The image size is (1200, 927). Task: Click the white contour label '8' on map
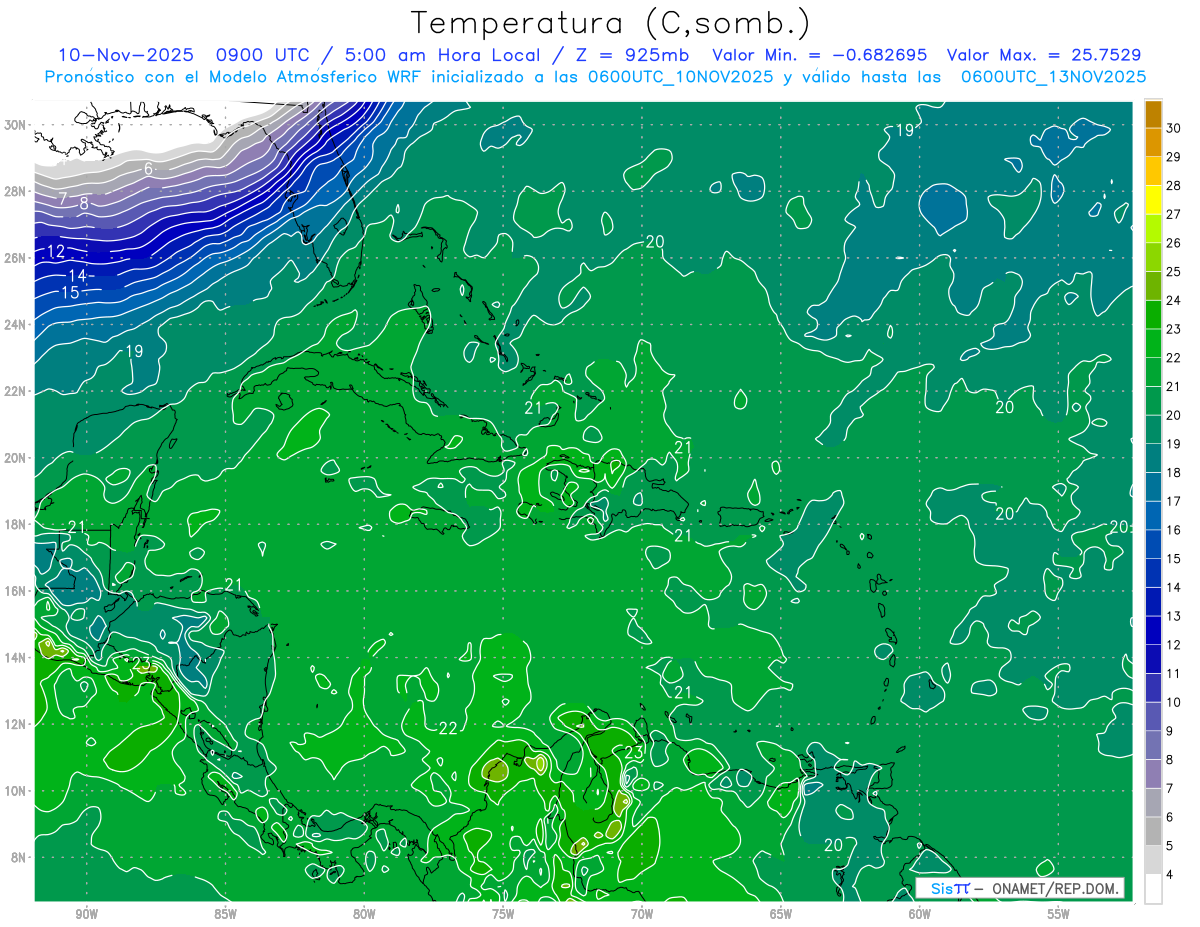click(x=84, y=204)
